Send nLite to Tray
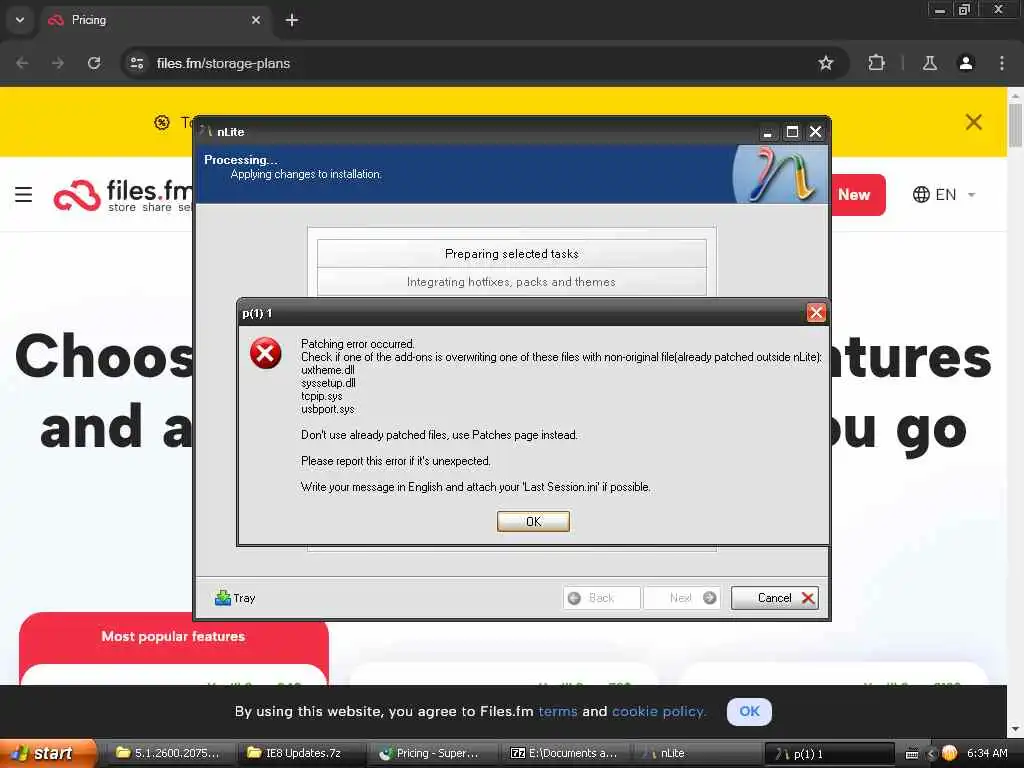This screenshot has height=768, width=1024. [235, 598]
